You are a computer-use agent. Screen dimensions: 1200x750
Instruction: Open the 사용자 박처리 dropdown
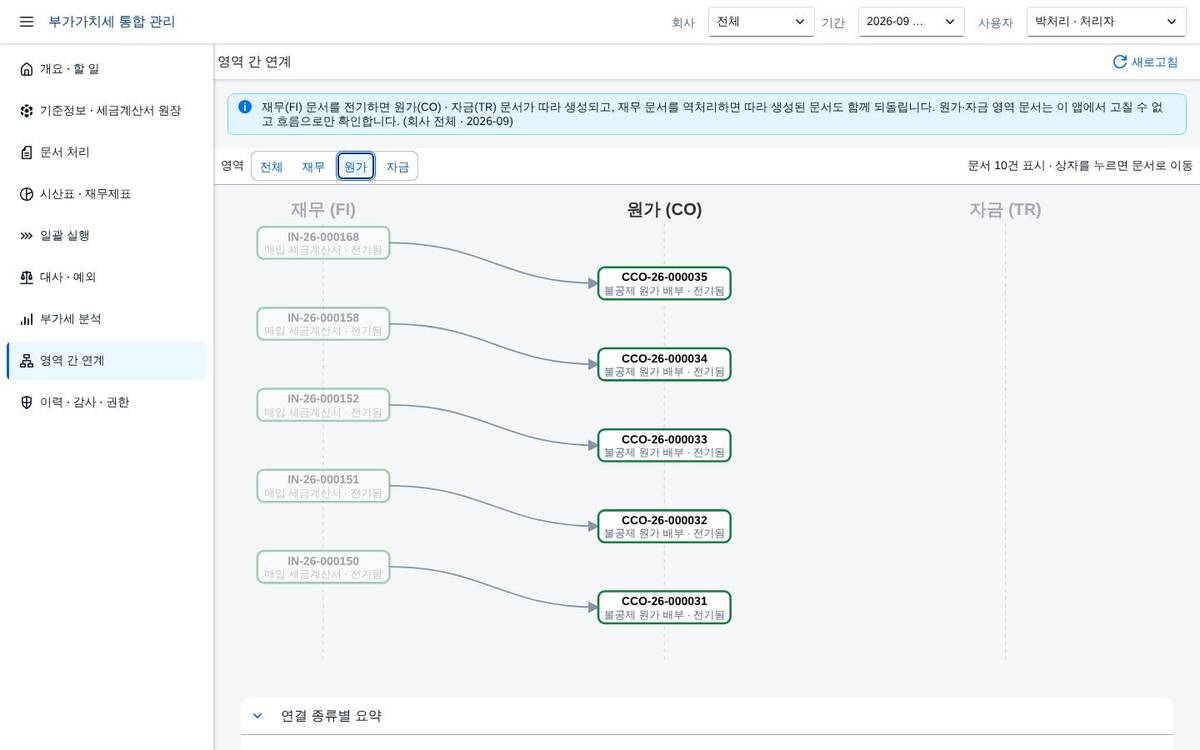click(x=1106, y=22)
